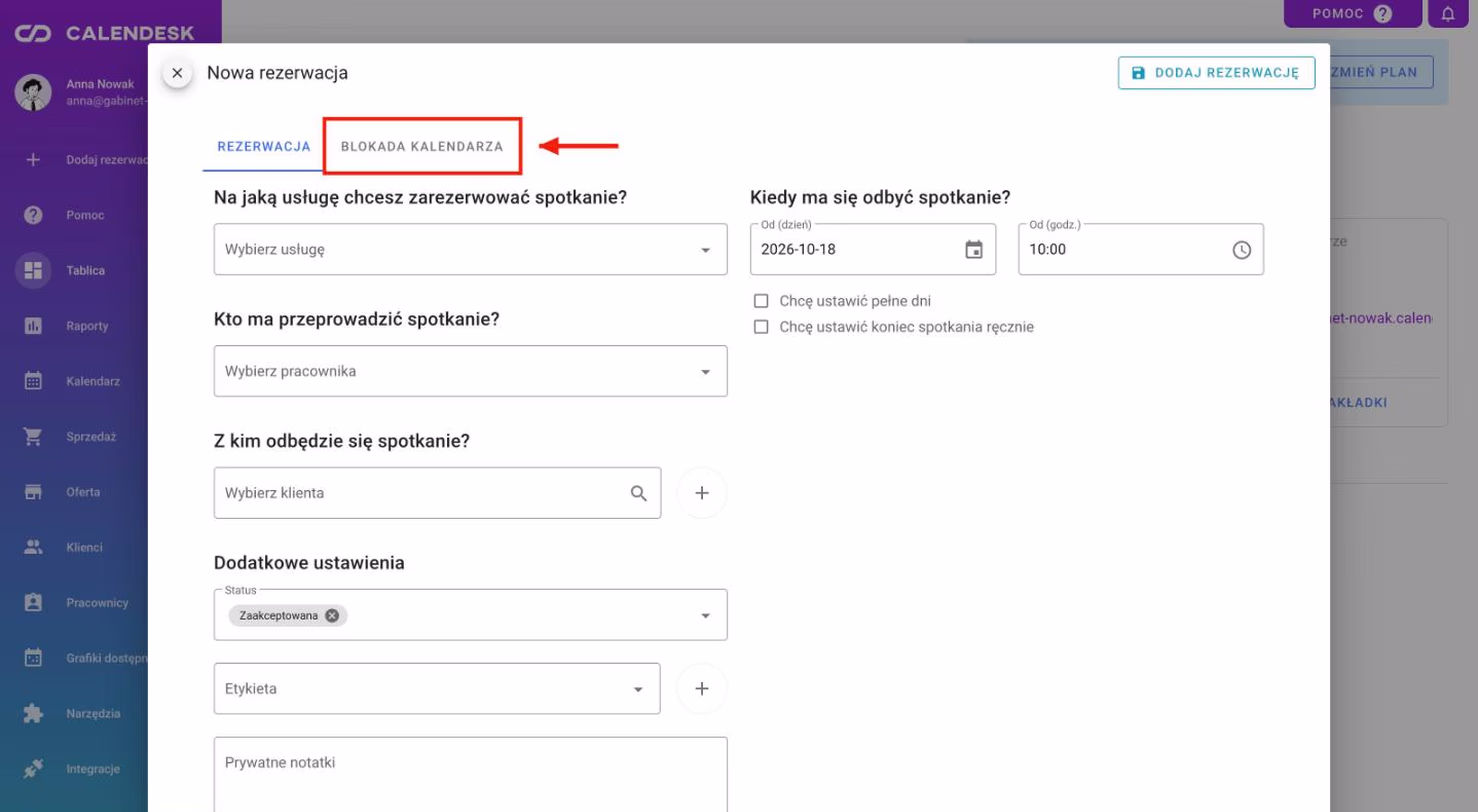Add a new label with the plus next to Etykieta
1478x812 pixels.
tap(702, 689)
